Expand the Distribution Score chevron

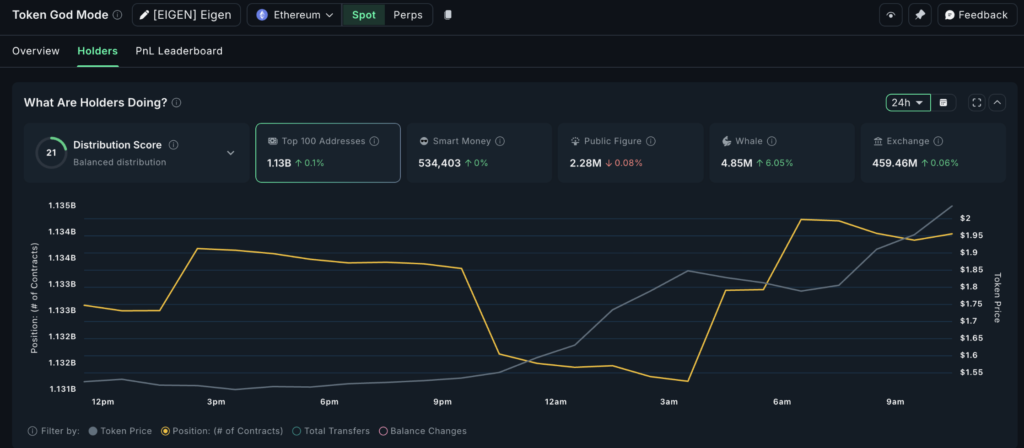pyautogui.click(x=231, y=153)
